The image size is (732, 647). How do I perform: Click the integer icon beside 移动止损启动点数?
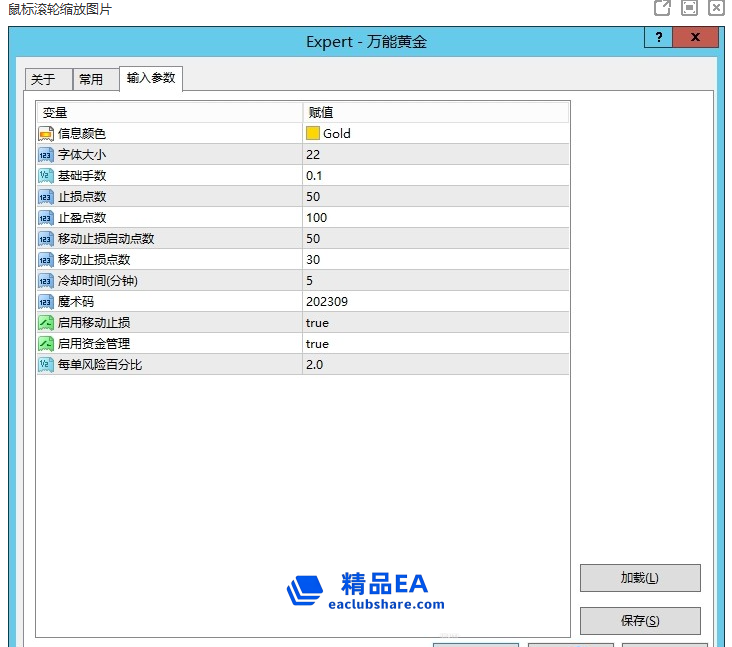(46, 239)
